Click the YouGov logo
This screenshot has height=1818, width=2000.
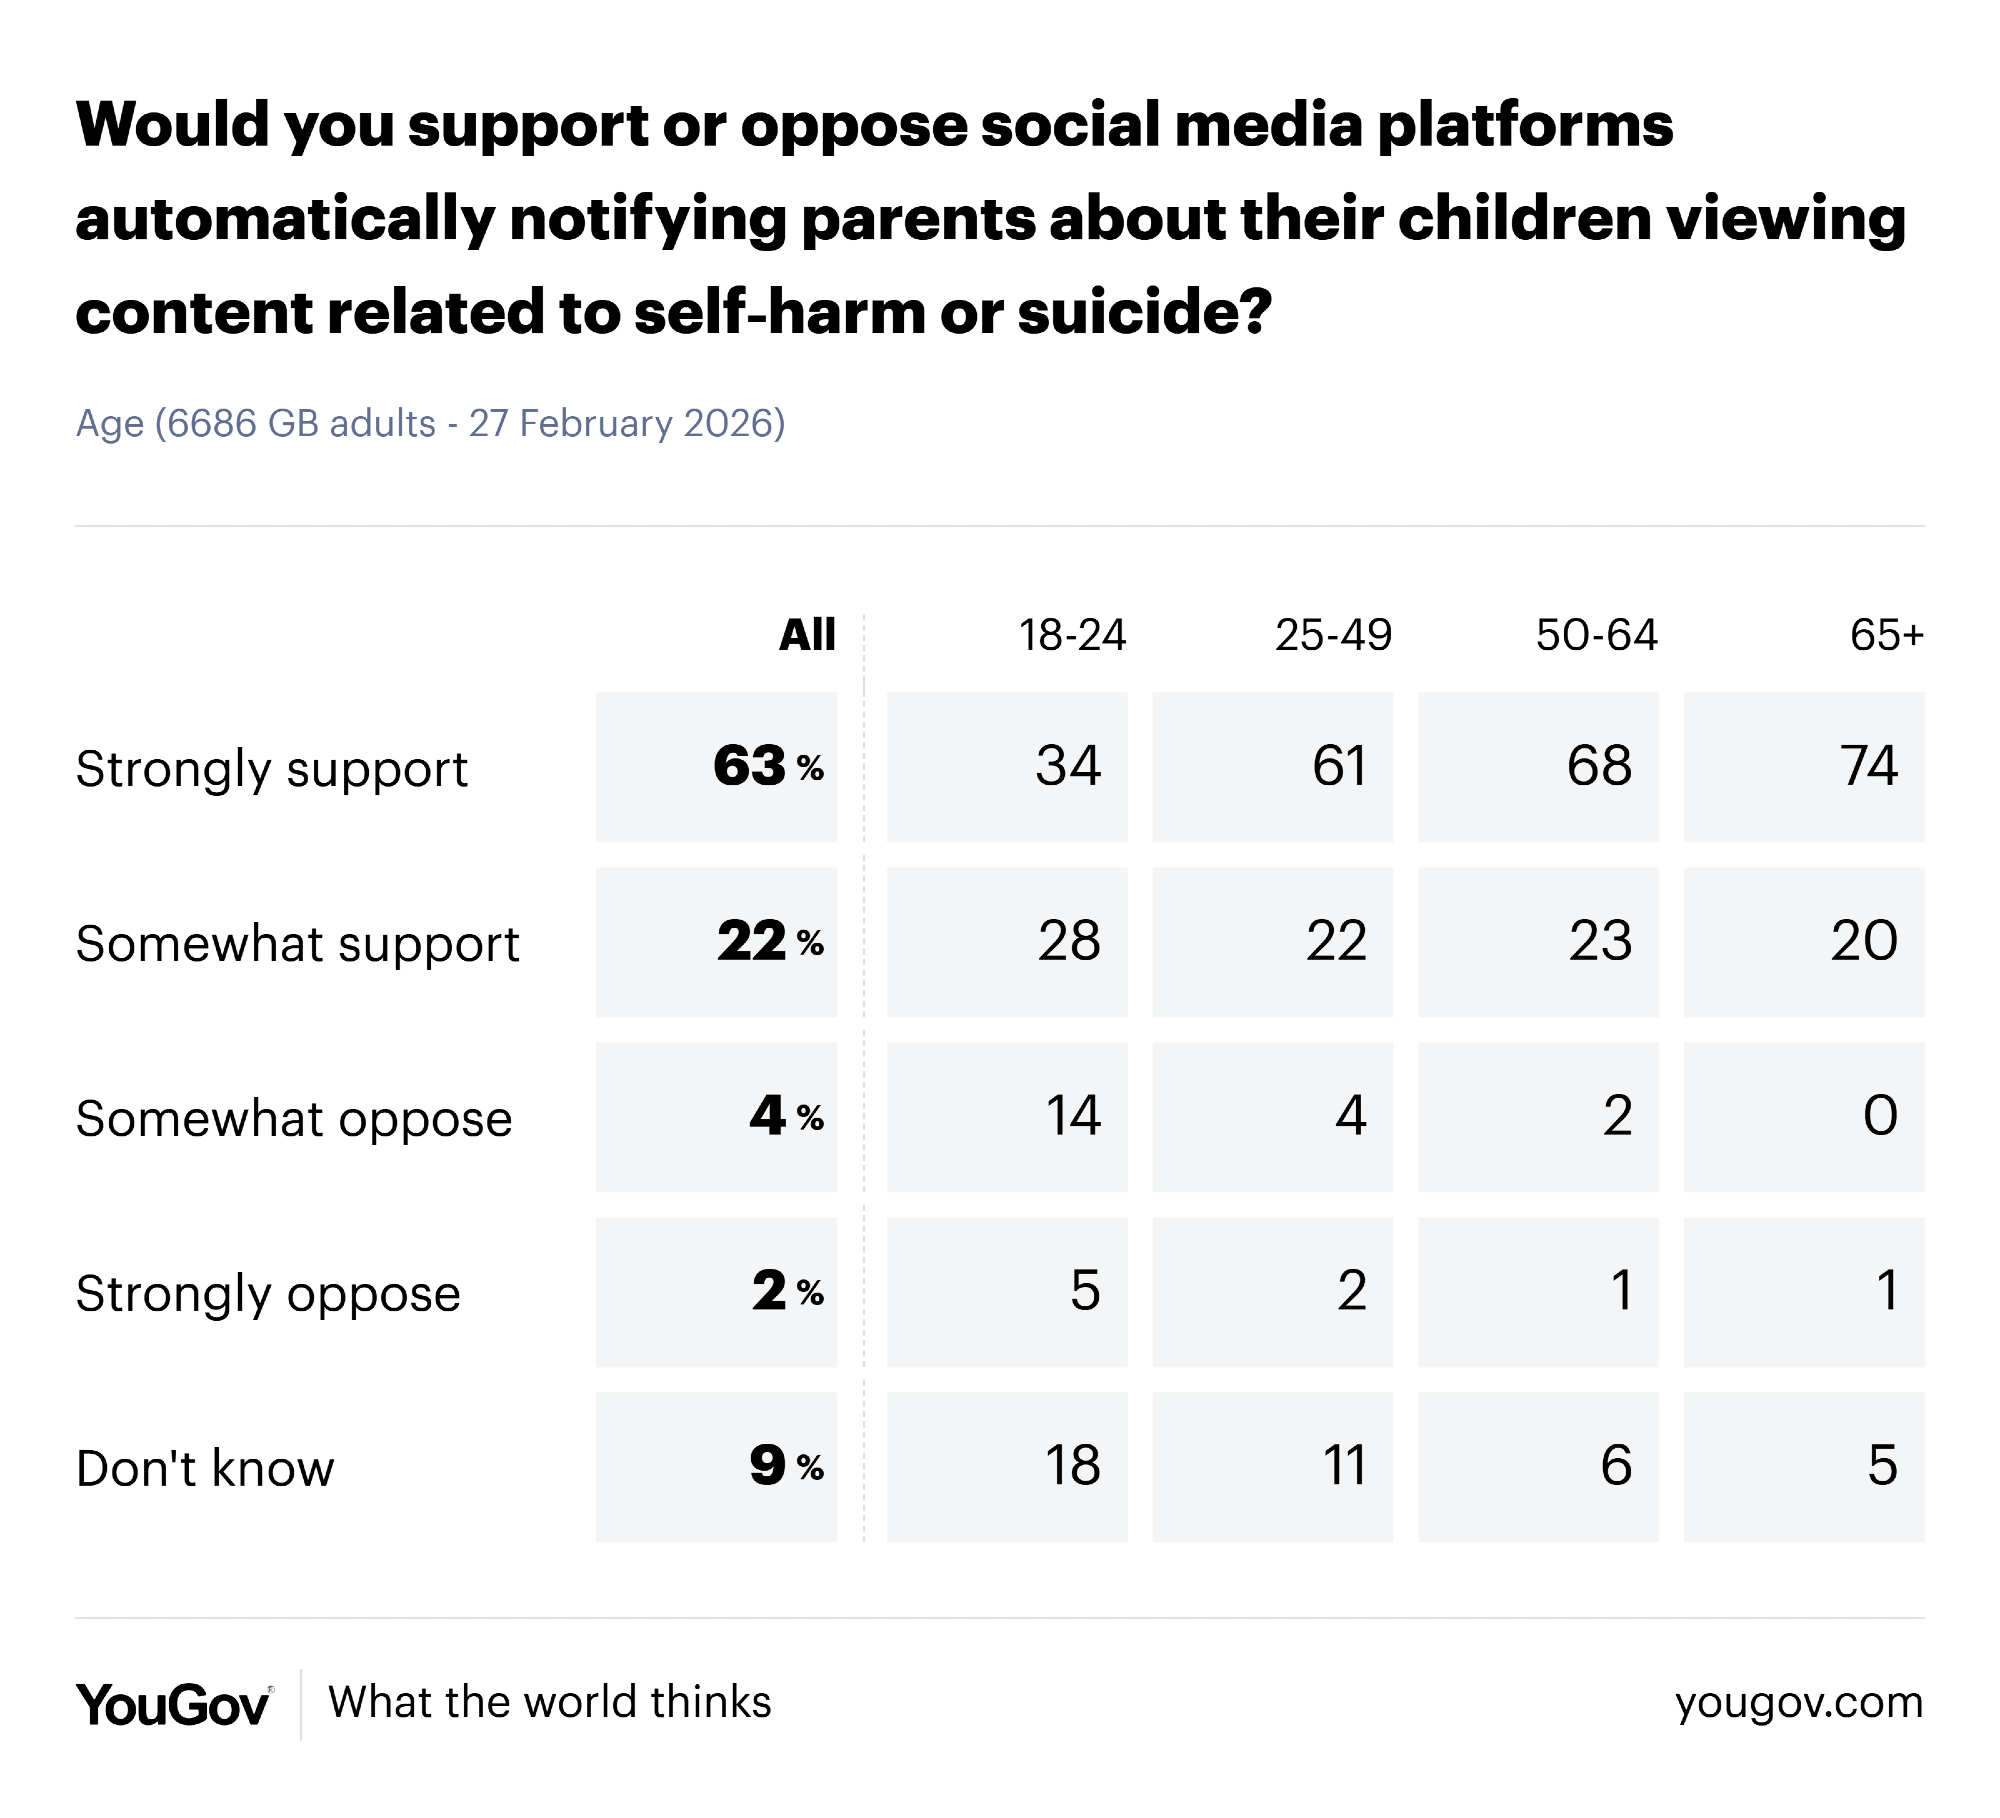173,1704
